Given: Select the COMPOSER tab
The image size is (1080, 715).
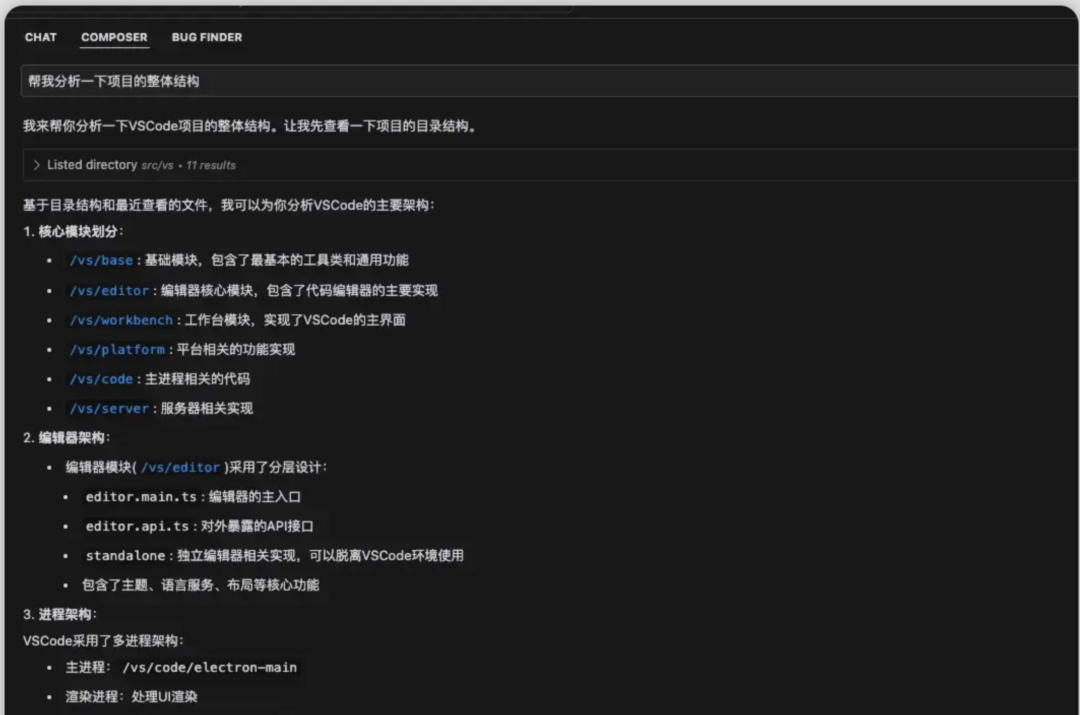Looking at the screenshot, I should click(114, 37).
